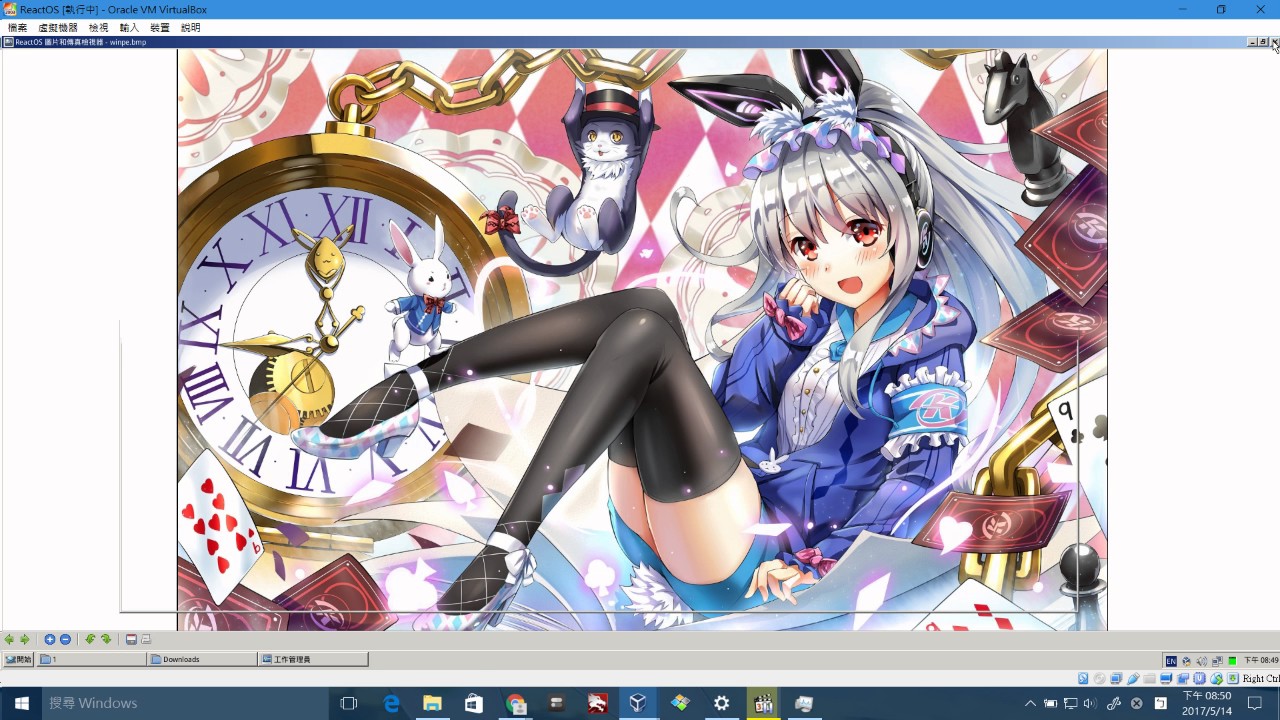Select the VirtualBox cube taskbar icon

pyautogui.click(x=638, y=703)
